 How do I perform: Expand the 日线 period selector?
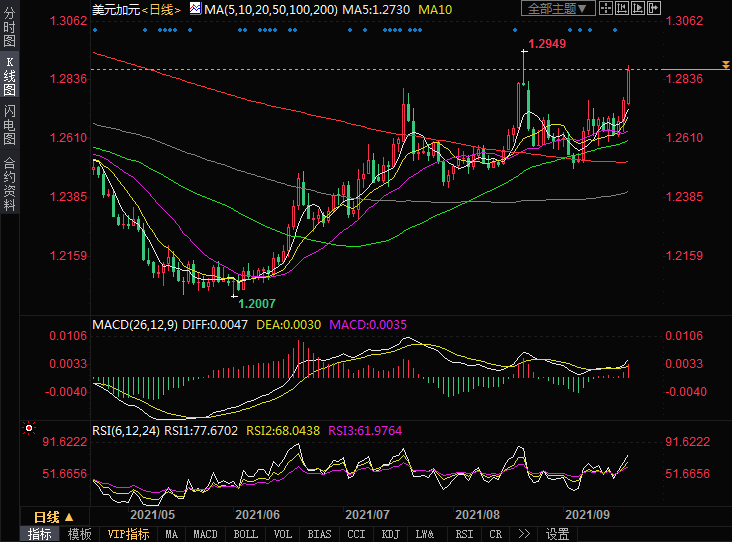tap(52, 517)
